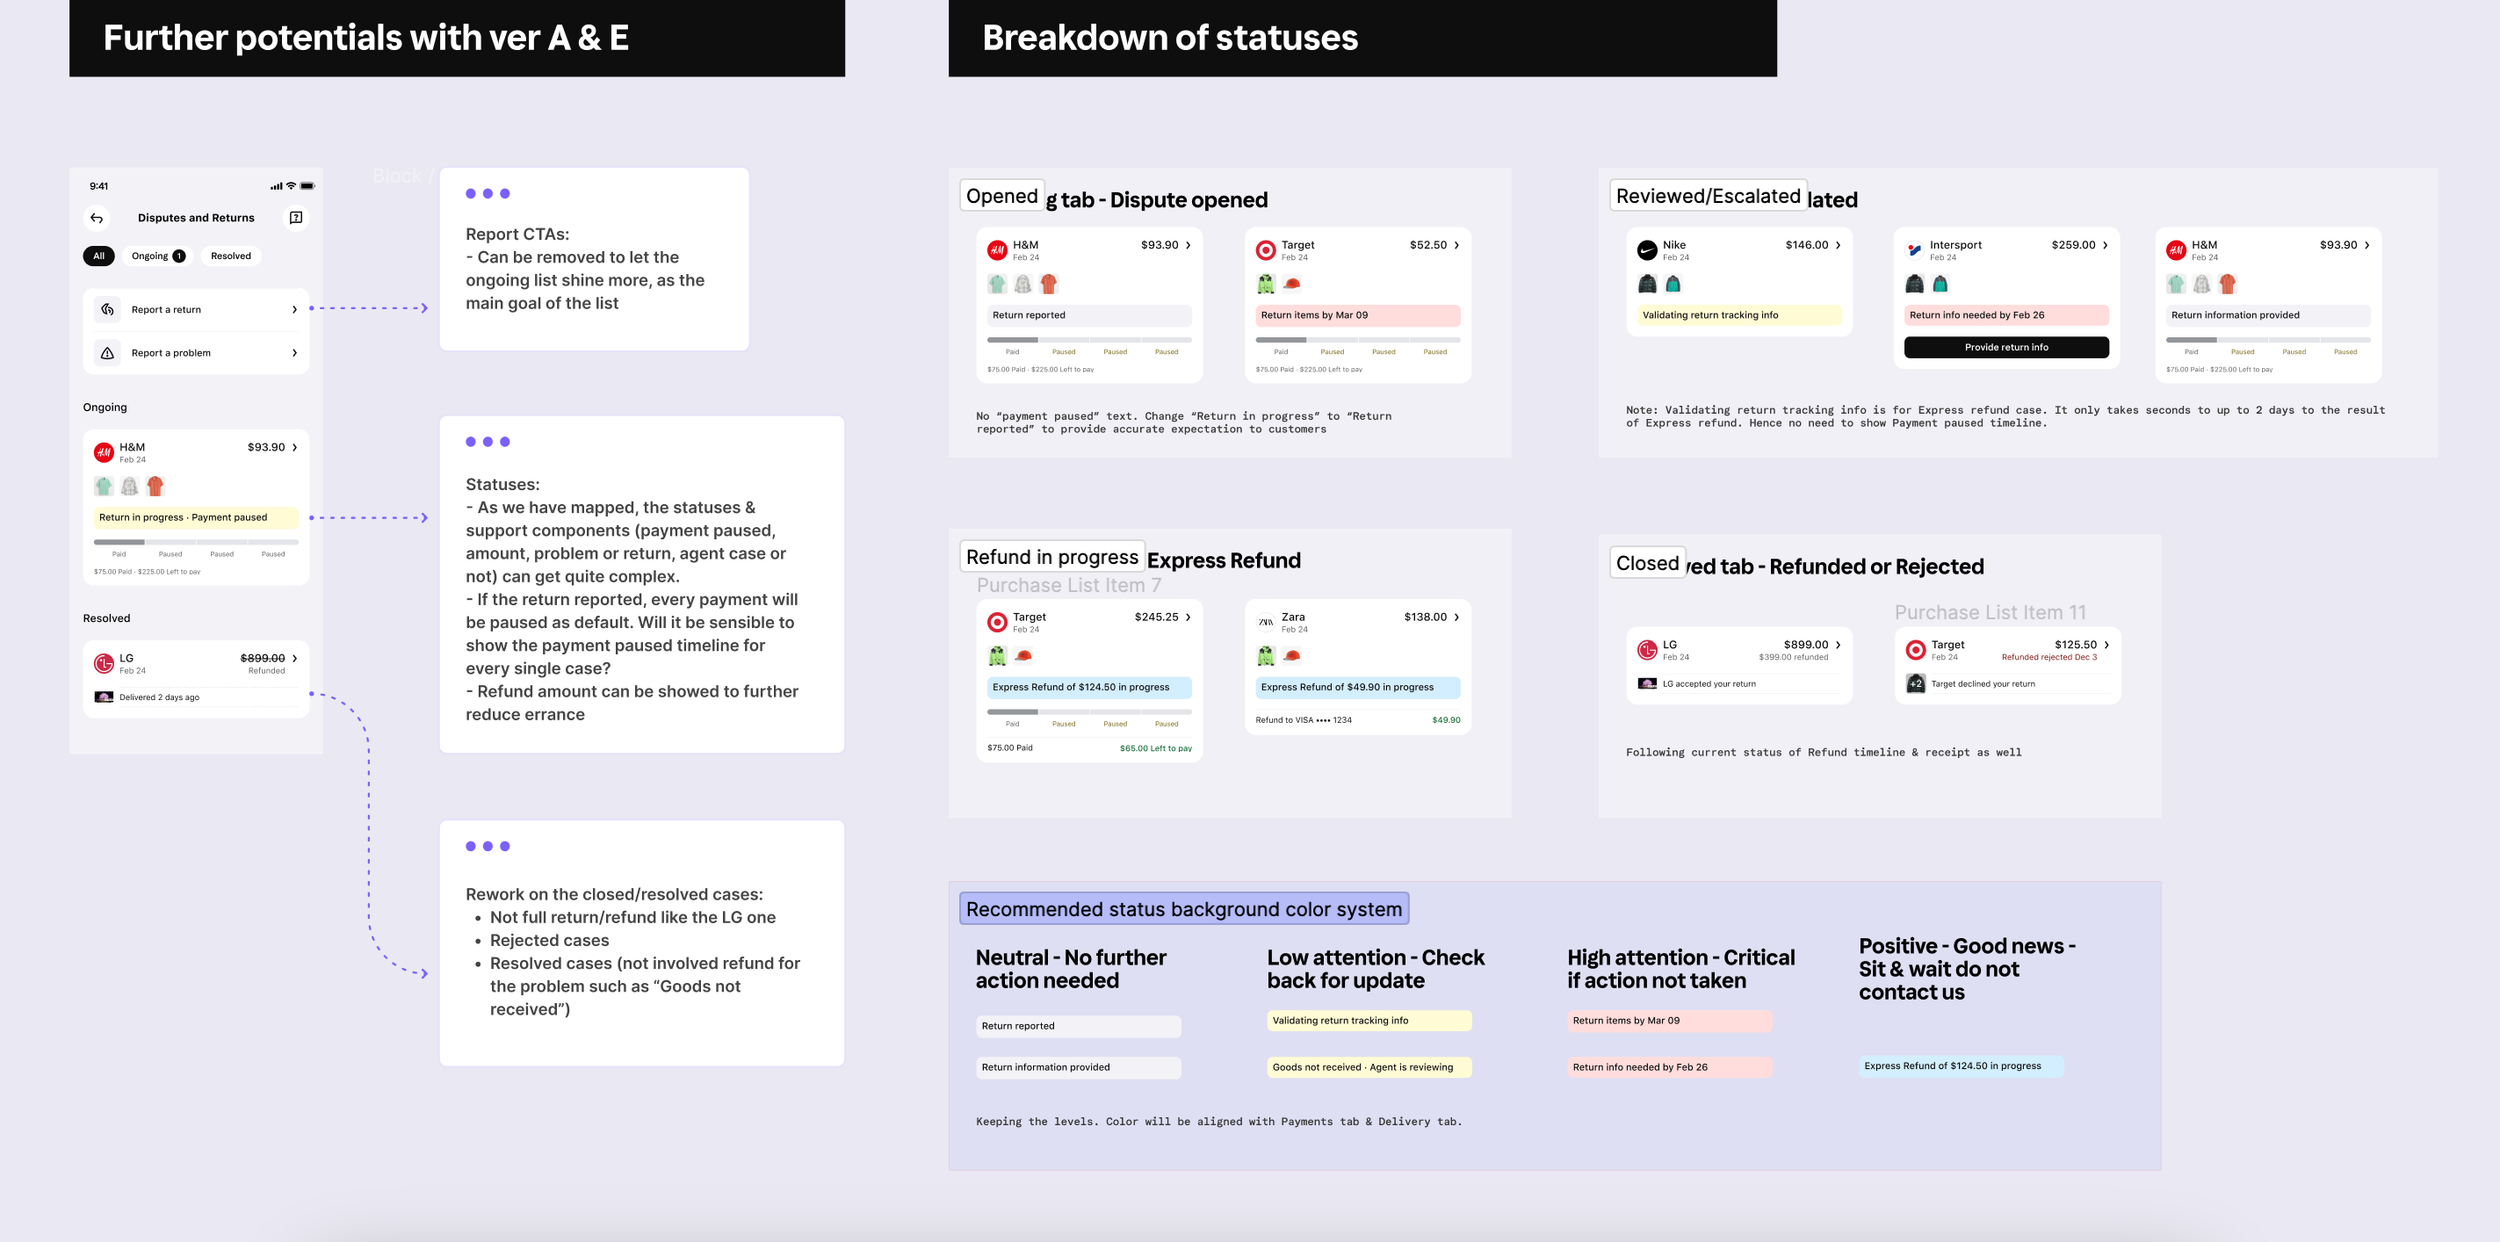Expand the Report a return chevron
The width and height of the screenshot is (2500, 1242).
coord(294,310)
